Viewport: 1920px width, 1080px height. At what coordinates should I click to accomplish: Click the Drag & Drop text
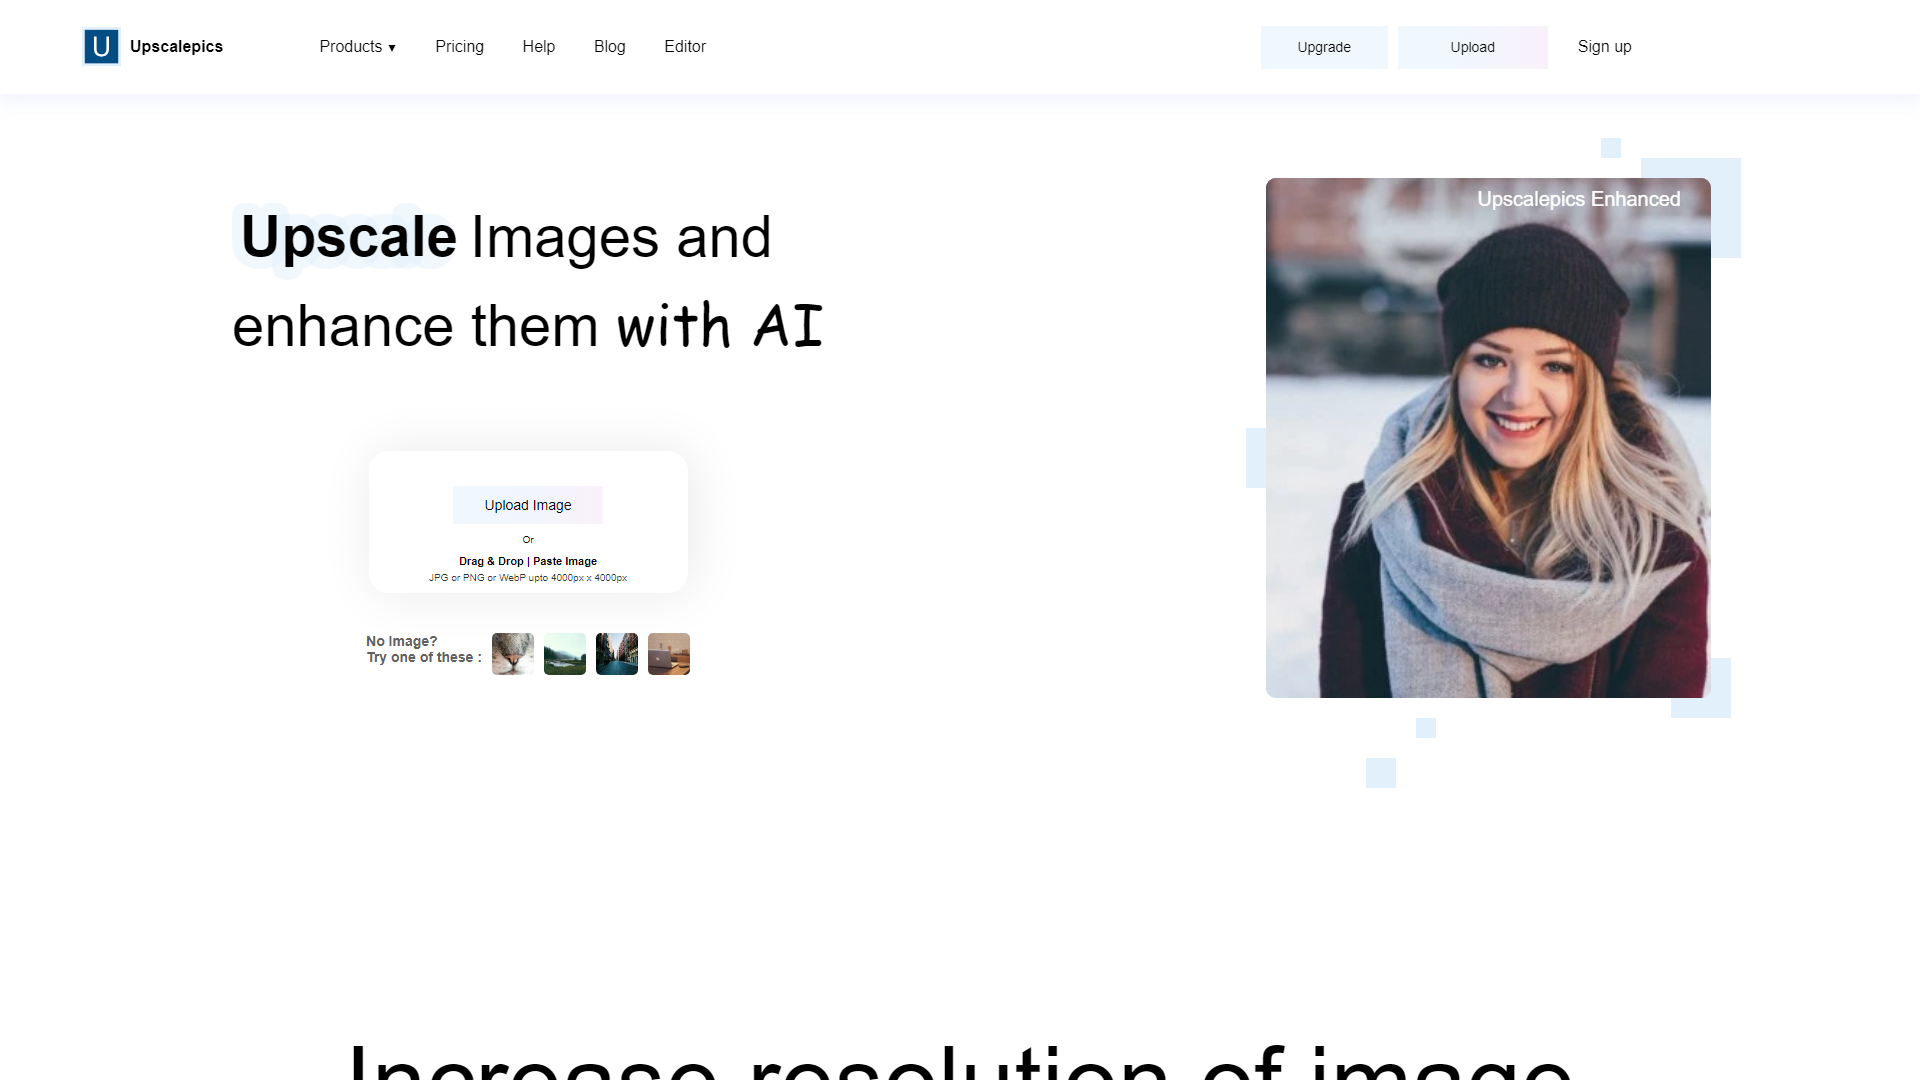[x=491, y=561]
